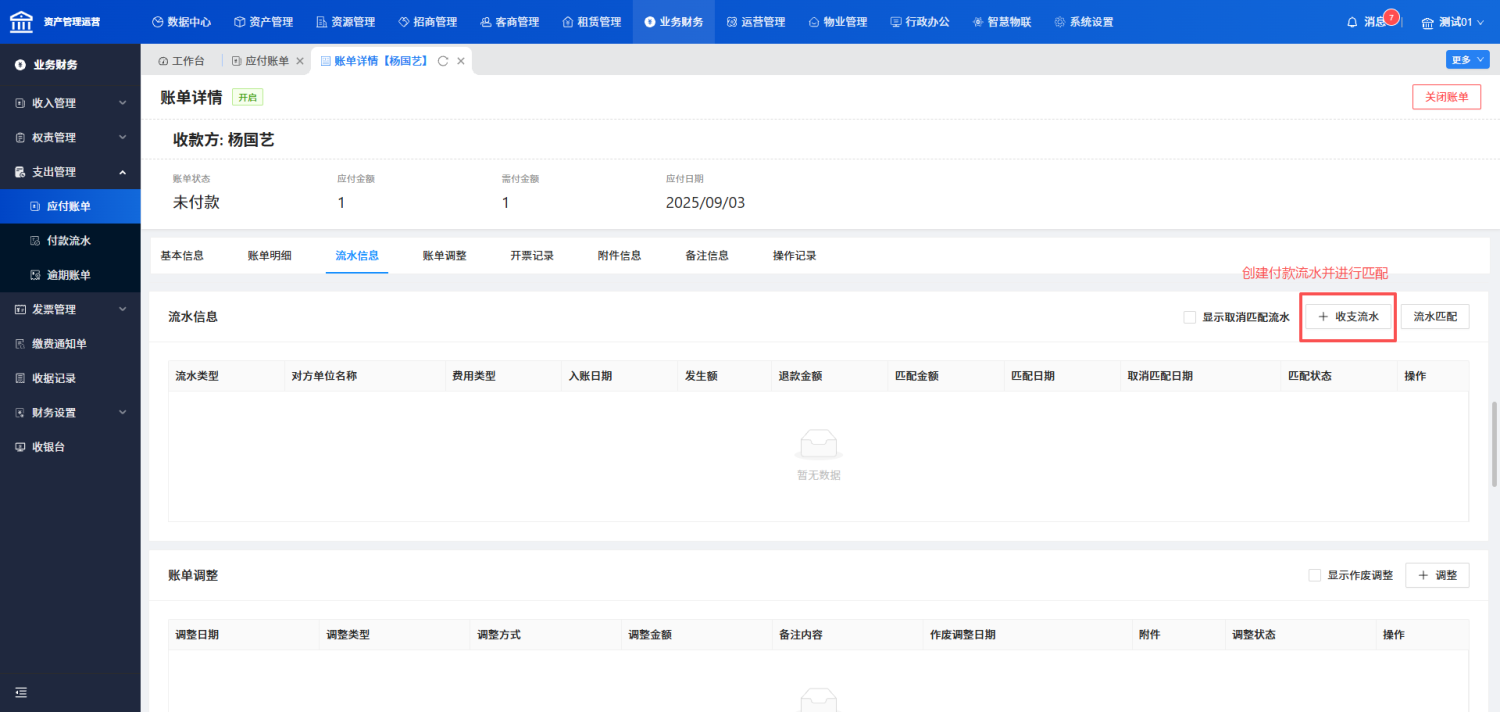Close the 账单详情【杨国艺】 page tab
1500x712 pixels.
461,61
